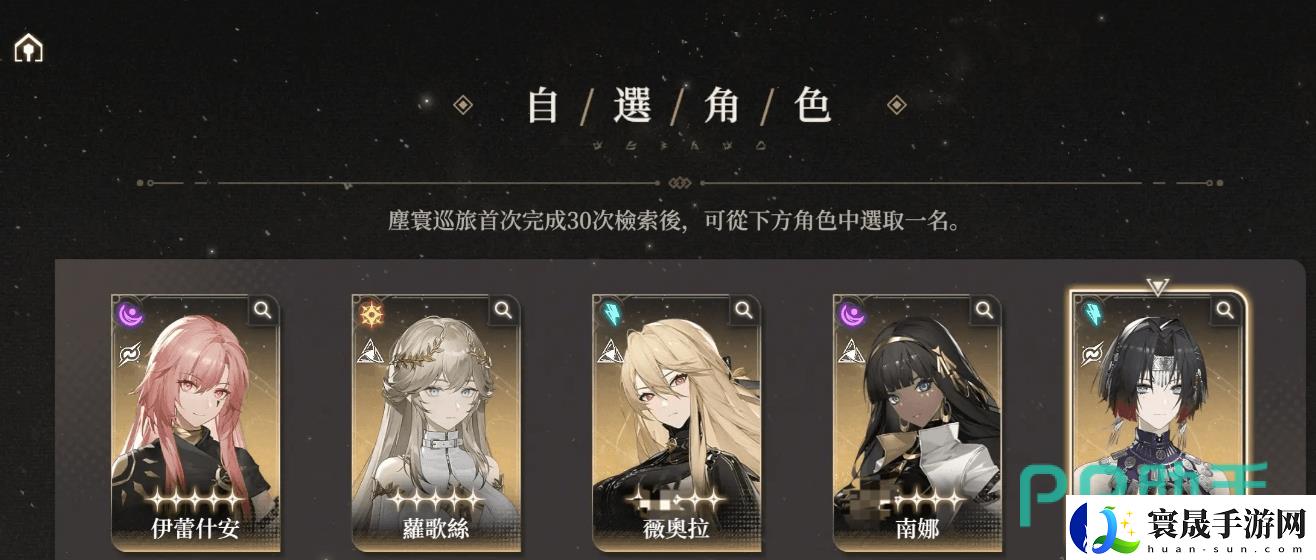This screenshot has height=560, width=1316.
Task: Click triangle class icon on 南娜 card
Action: coord(850,351)
